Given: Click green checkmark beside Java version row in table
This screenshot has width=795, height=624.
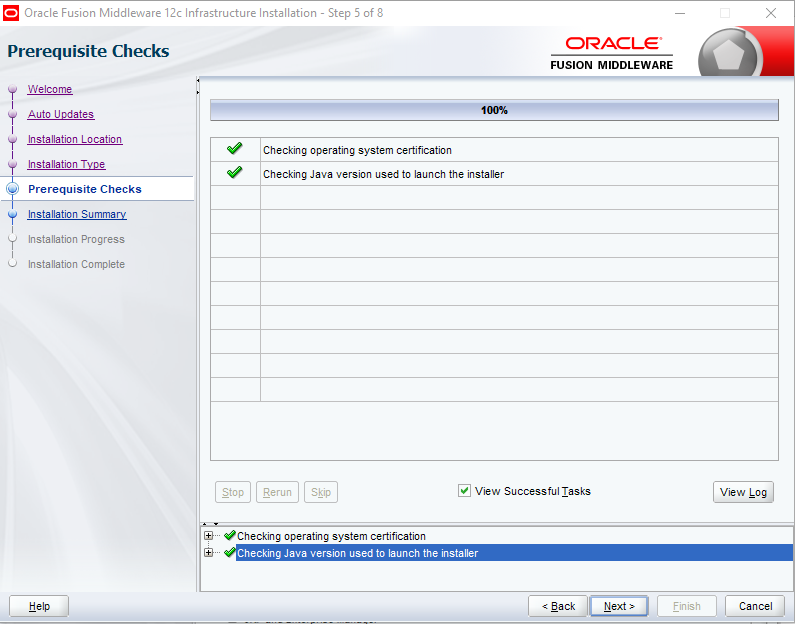Looking at the screenshot, I should [234, 172].
